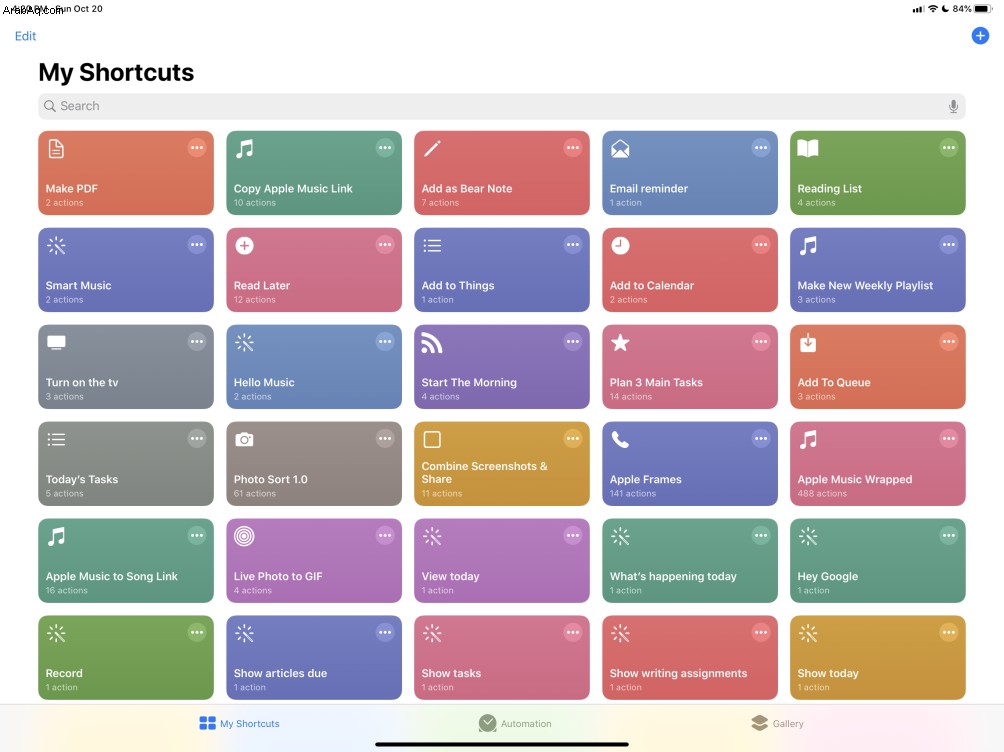Open the options menu for Email reminder
Image resolution: width=1004 pixels, height=752 pixels.
(761, 148)
